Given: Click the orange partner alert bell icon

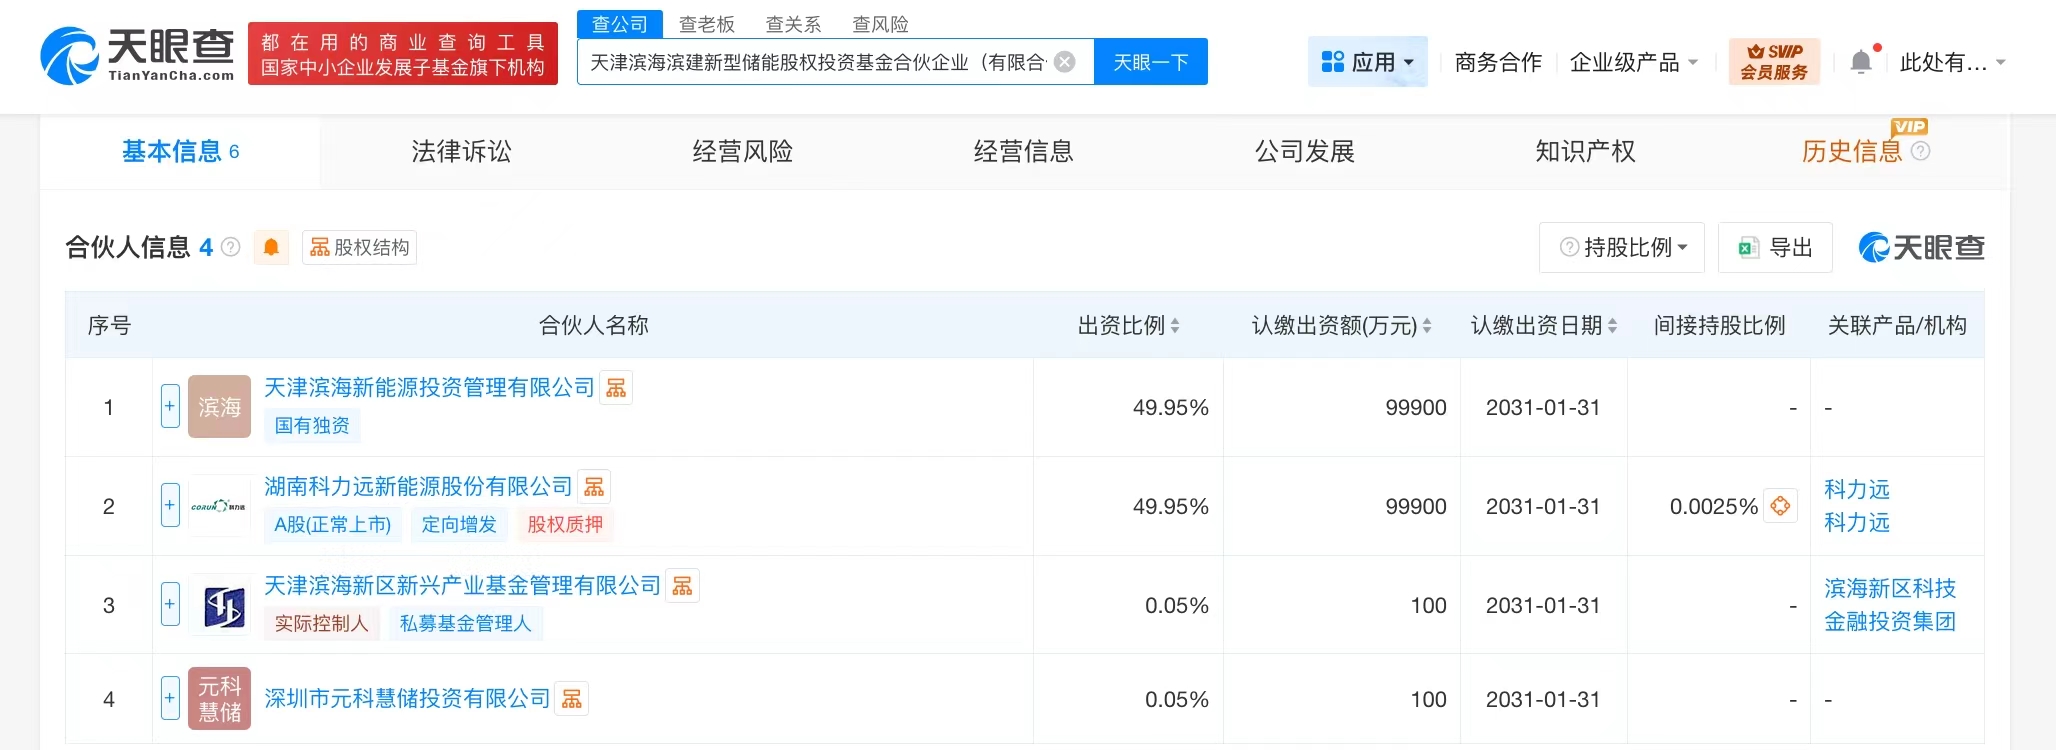Looking at the screenshot, I should 271,247.
